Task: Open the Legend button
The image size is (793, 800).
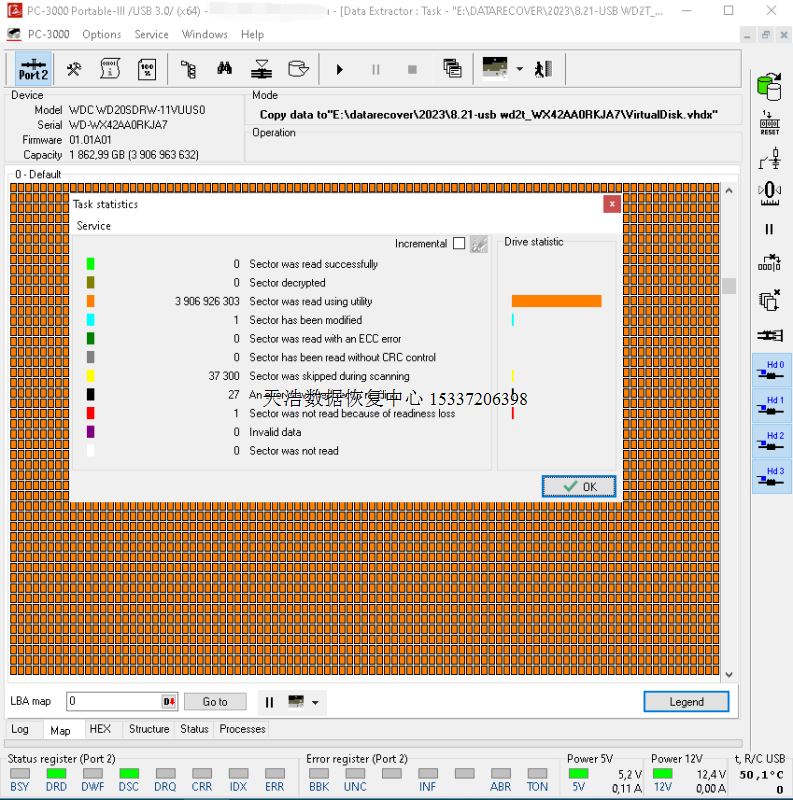Action: (x=686, y=702)
